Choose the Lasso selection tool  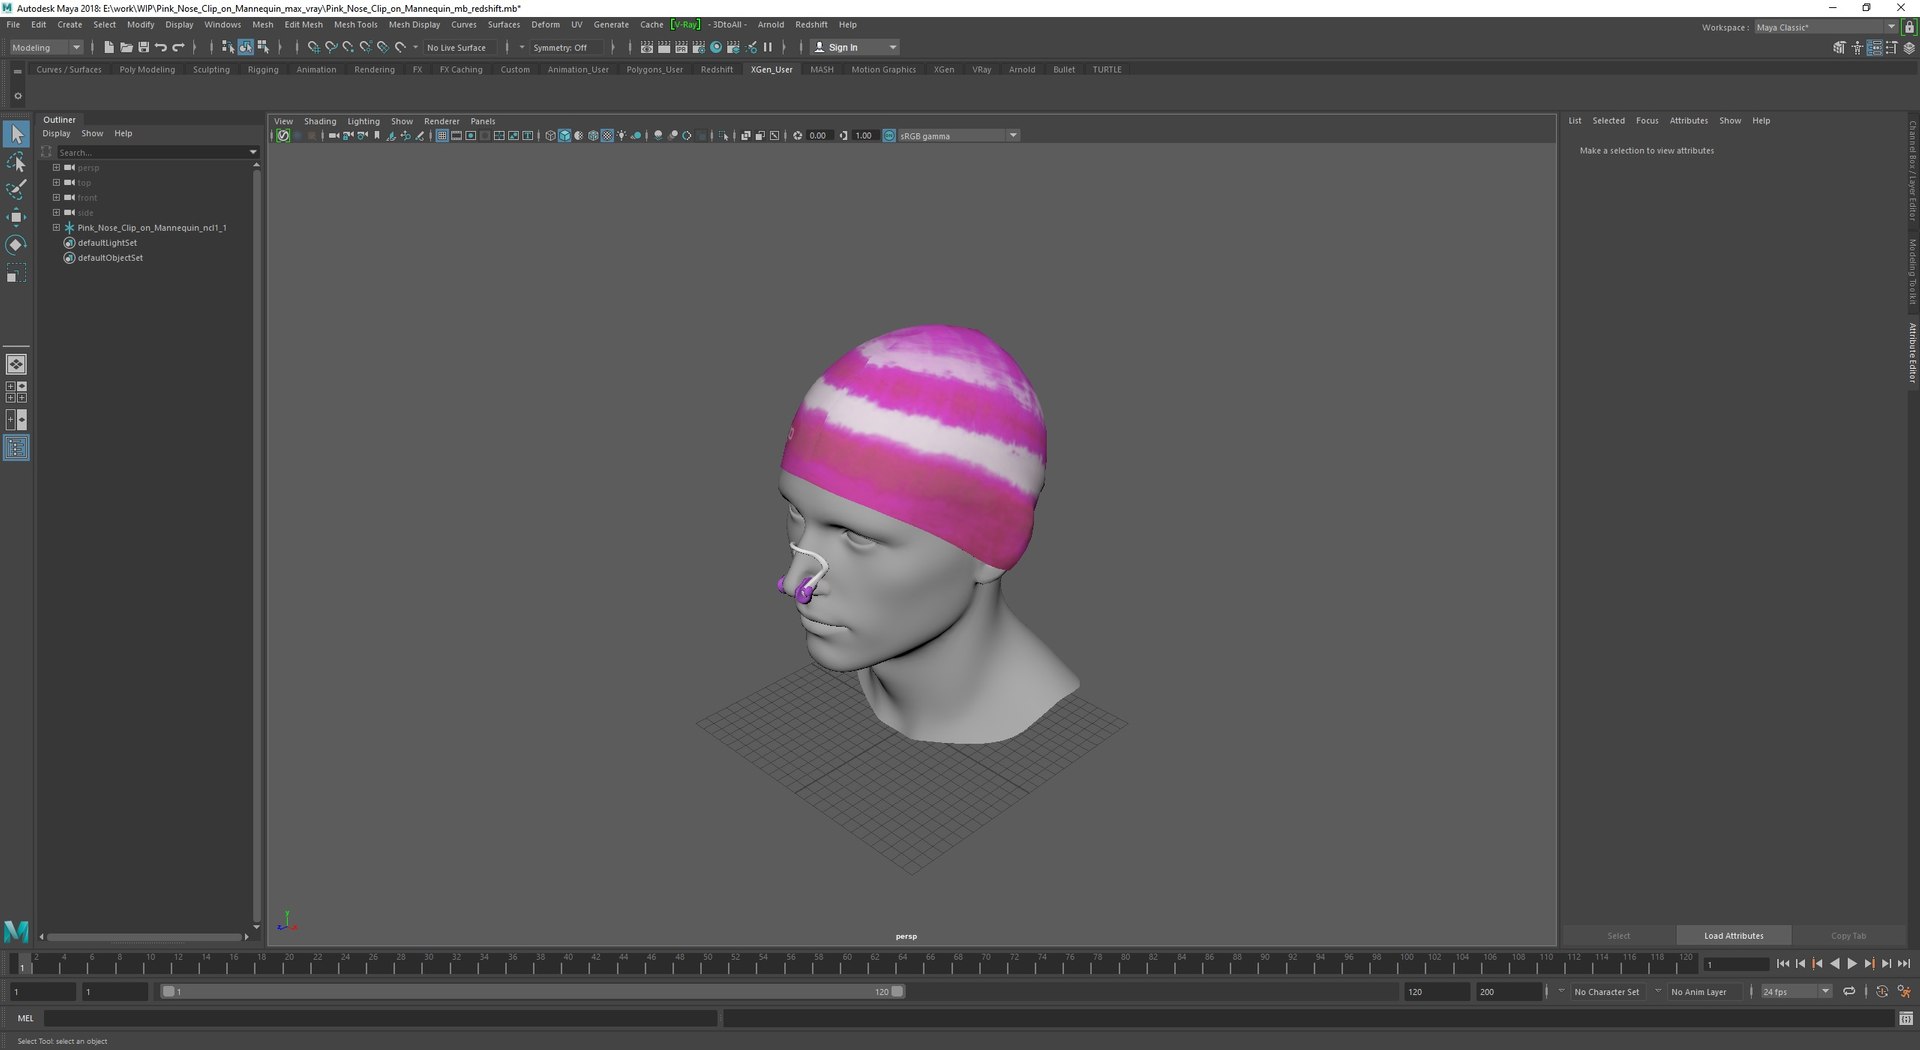[x=16, y=162]
